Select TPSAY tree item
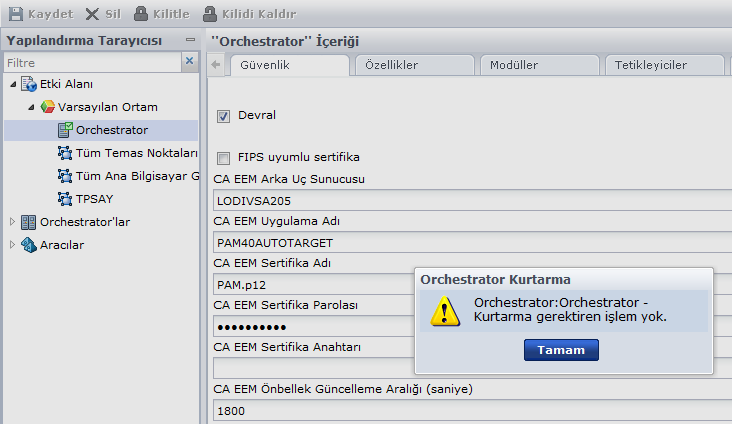Image resolution: width=732 pixels, height=424 pixels. (x=95, y=199)
